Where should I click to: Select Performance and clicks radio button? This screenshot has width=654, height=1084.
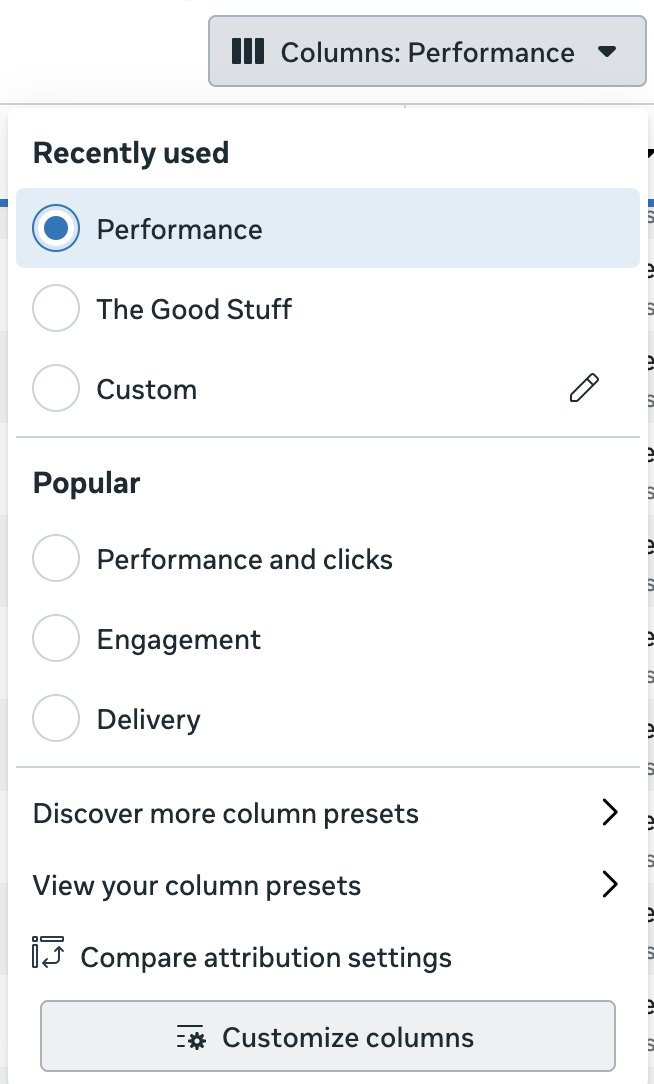point(56,559)
